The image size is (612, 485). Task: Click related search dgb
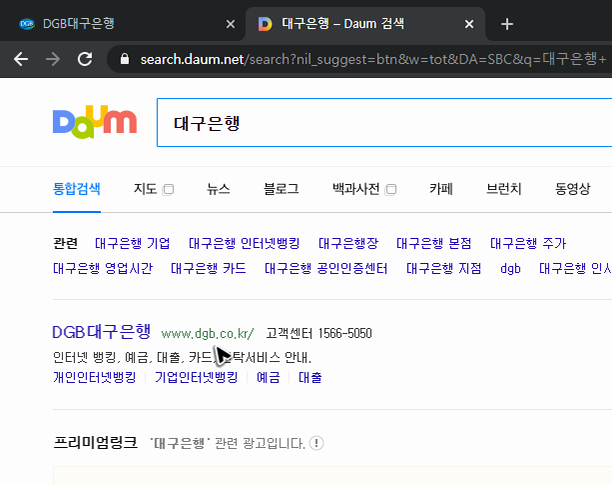coord(510,268)
